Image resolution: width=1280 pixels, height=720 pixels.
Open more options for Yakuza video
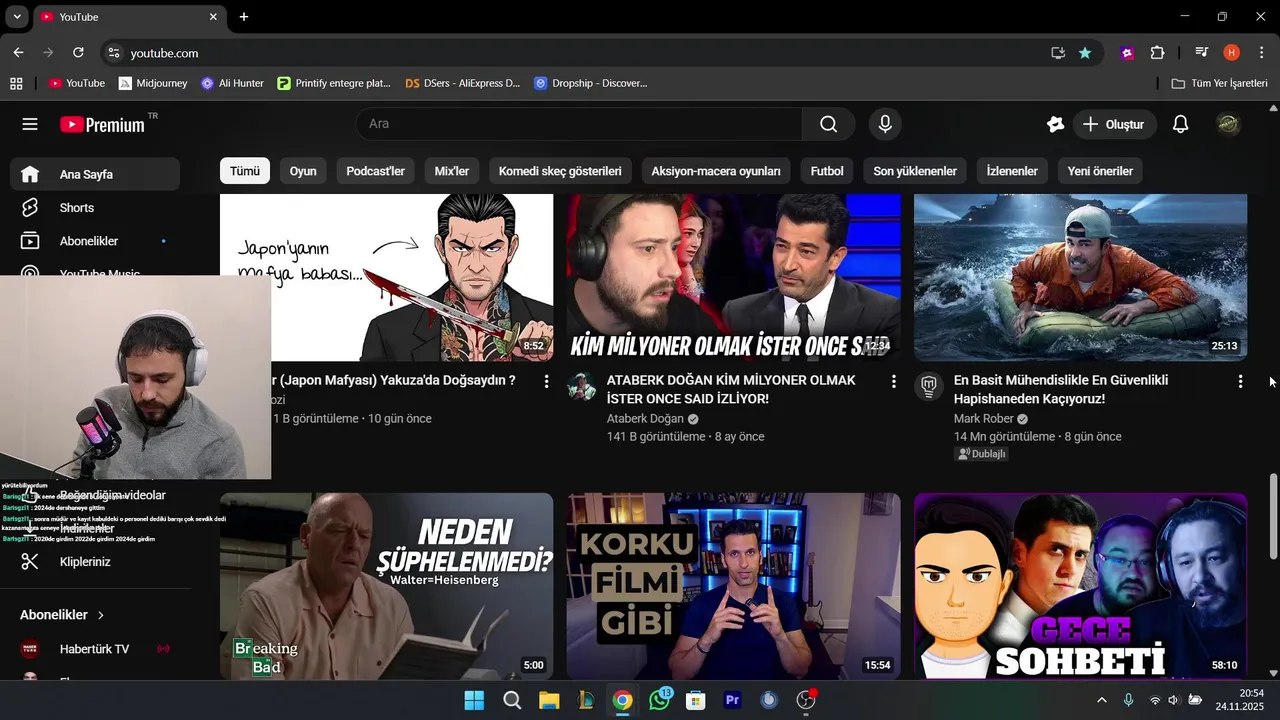(x=546, y=381)
